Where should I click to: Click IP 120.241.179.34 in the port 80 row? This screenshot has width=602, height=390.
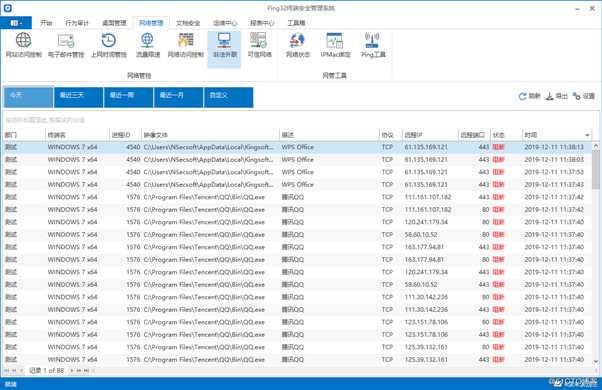pos(426,222)
